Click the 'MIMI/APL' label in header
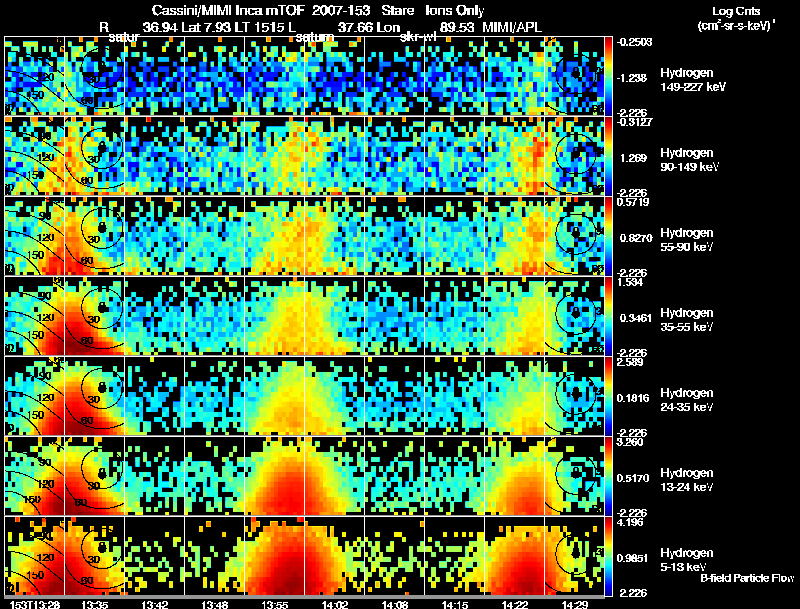This screenshot has height=609, width=800. (x=512, y=27)
